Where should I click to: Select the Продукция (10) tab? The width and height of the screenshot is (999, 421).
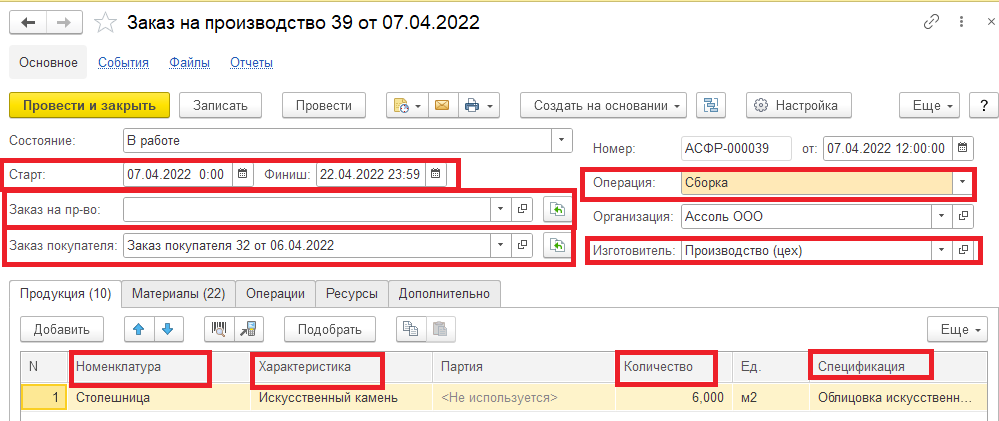point(66,294)
